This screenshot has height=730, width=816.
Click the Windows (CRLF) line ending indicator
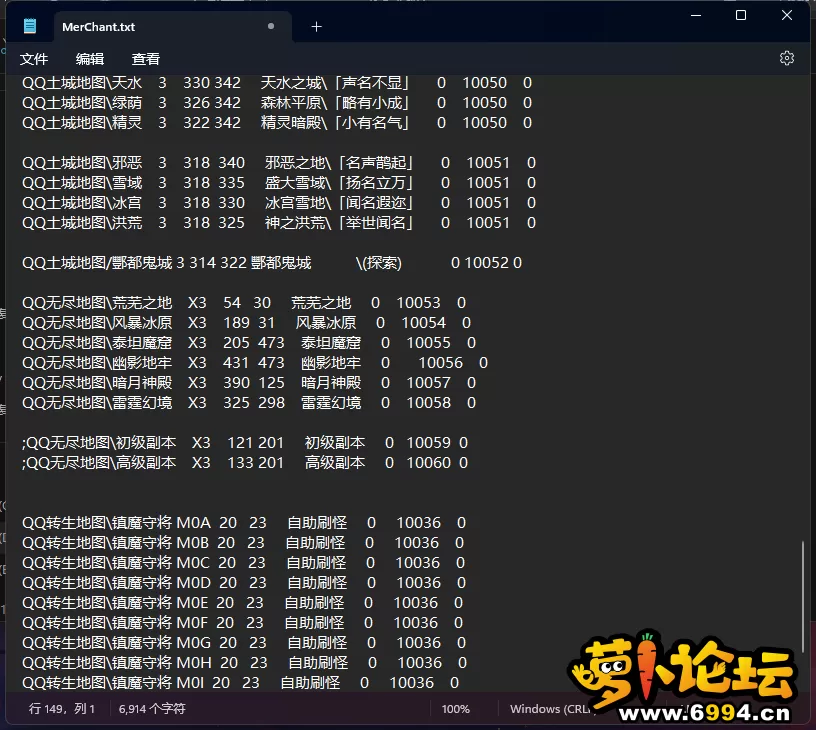(x=552, y=709)
